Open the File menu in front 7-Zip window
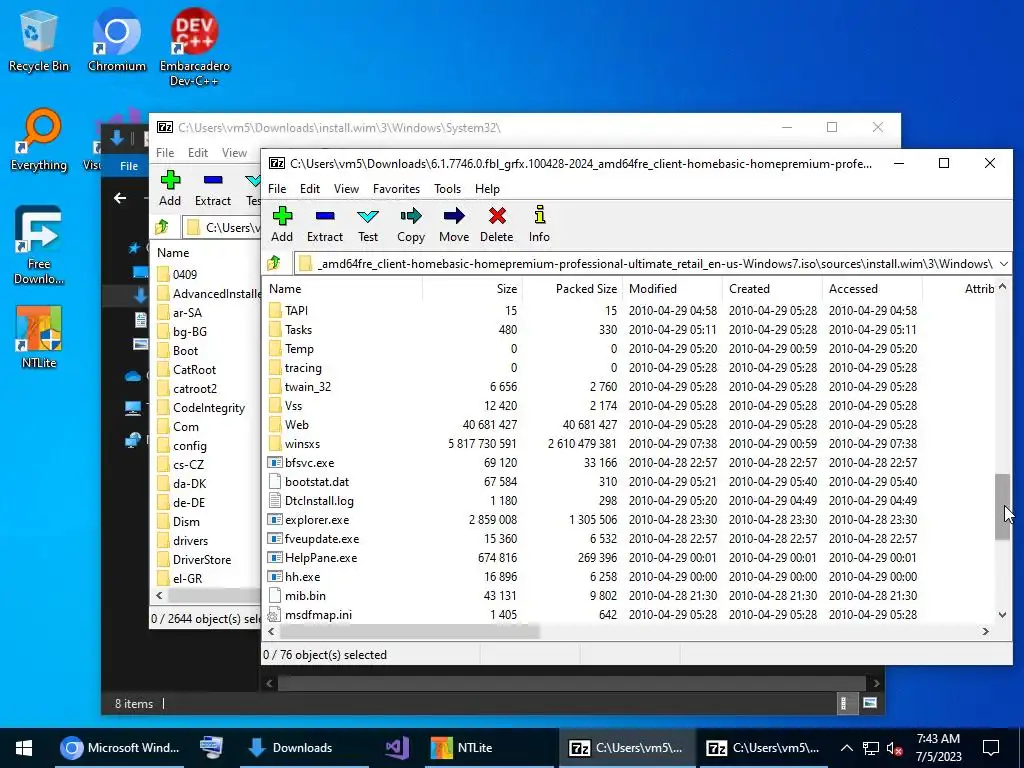Screen dimensions: 1024x768 (x=277, y=189)
